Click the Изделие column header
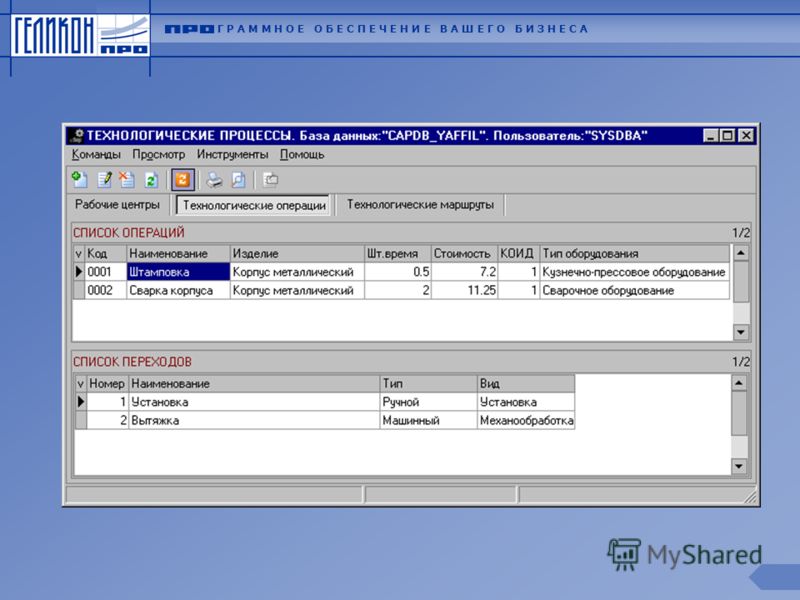This screenshot has width=800, height=600. 297,254
